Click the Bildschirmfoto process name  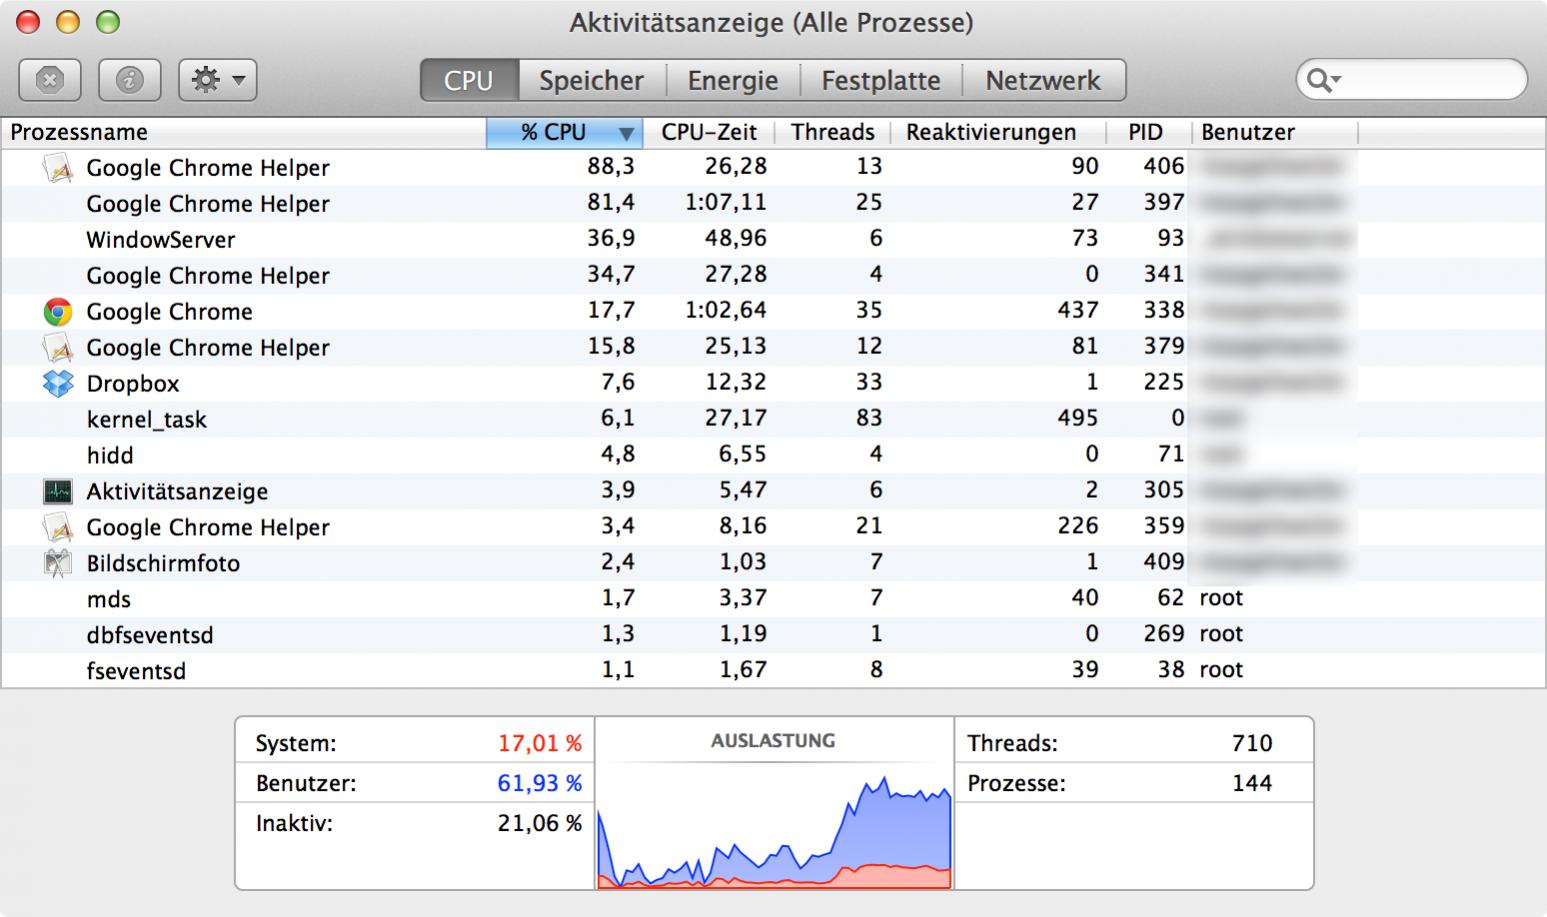point(163,564)
